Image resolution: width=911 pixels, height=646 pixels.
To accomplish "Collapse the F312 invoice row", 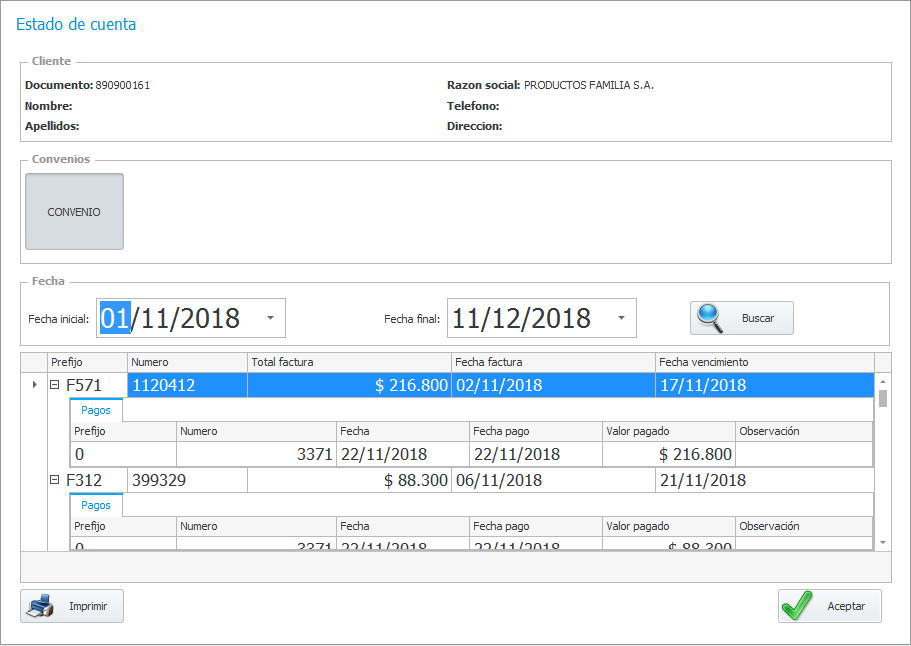I will [x=55, y=480].
